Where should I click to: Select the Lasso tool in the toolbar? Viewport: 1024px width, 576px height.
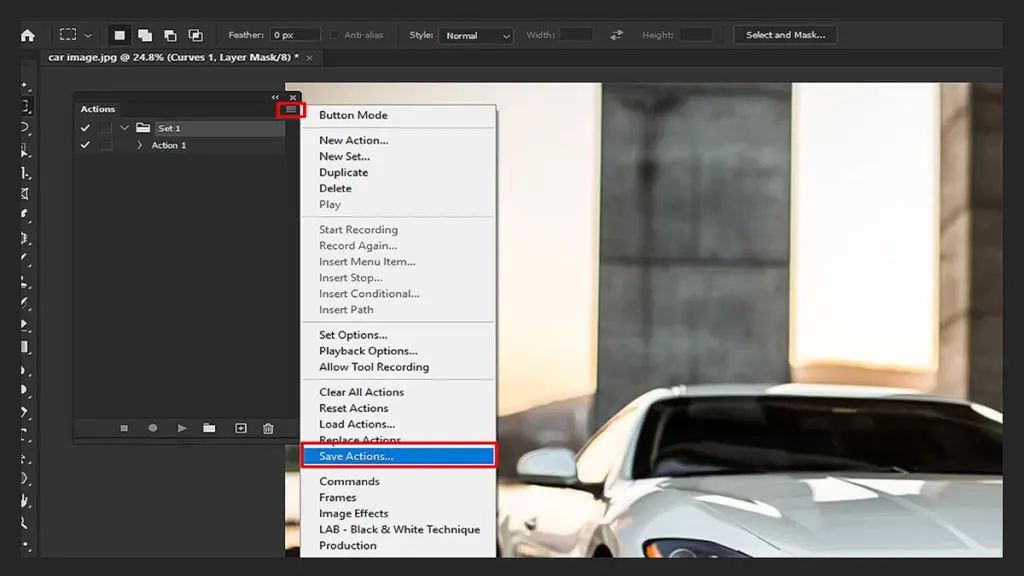[x=25, y=128]
